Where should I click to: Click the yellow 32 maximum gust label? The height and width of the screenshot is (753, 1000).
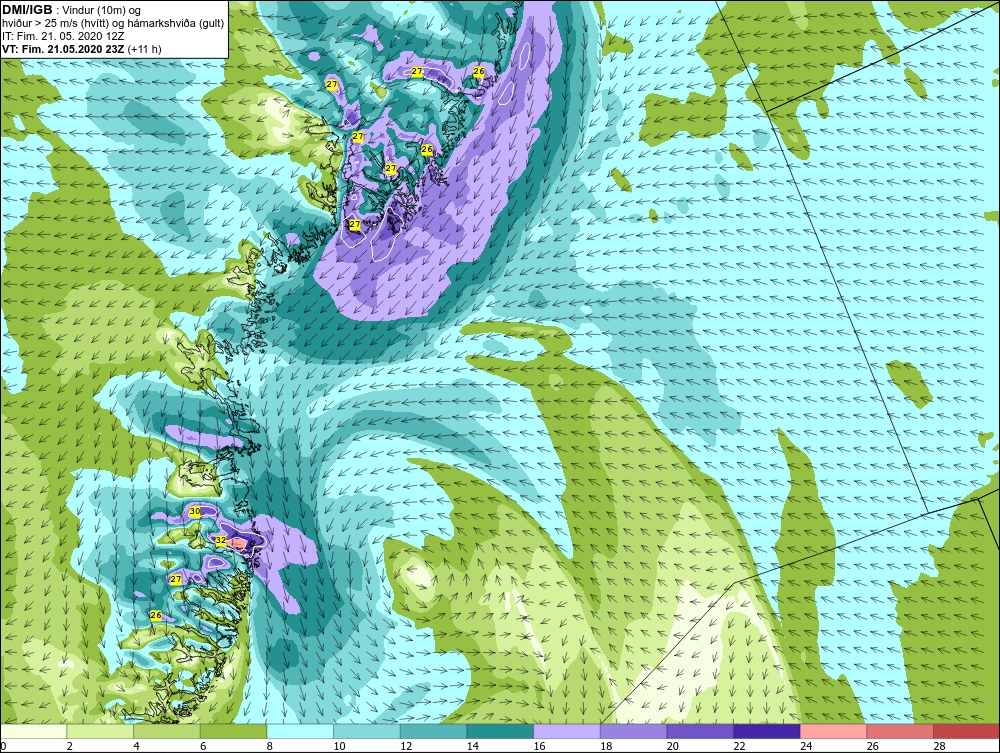pyautogui.click(x=221, y=540)
